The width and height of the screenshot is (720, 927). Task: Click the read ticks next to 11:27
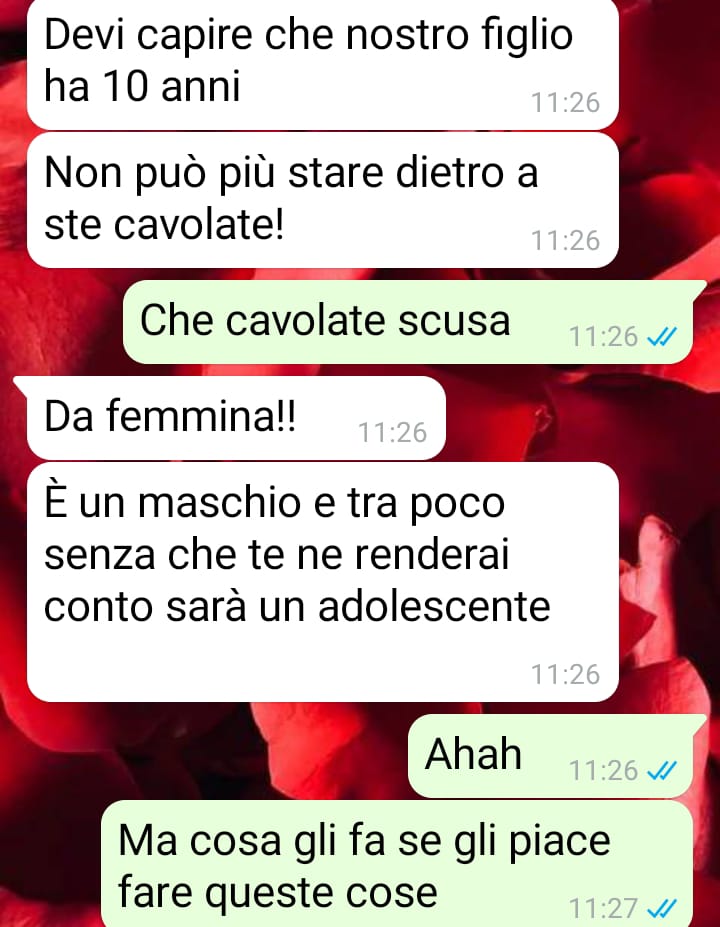(x=662, y=908)
